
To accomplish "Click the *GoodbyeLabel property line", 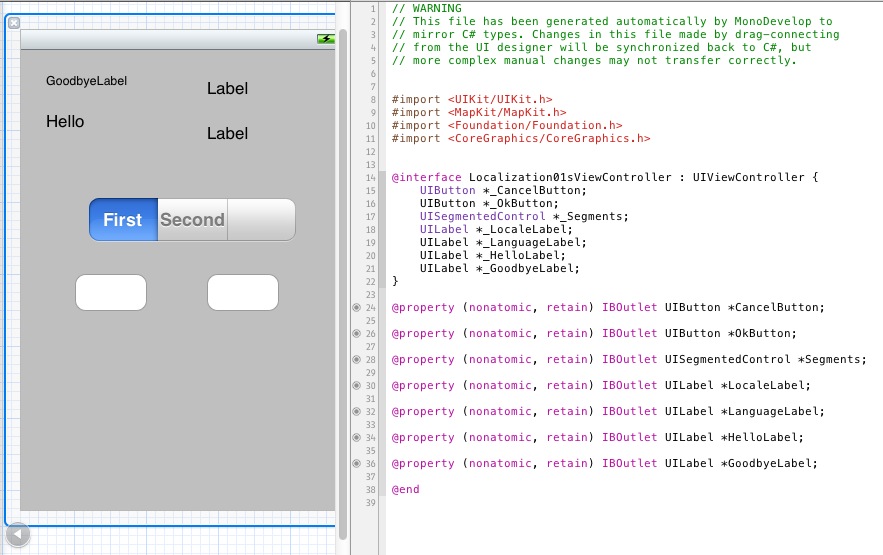I will tap(604, 463).
